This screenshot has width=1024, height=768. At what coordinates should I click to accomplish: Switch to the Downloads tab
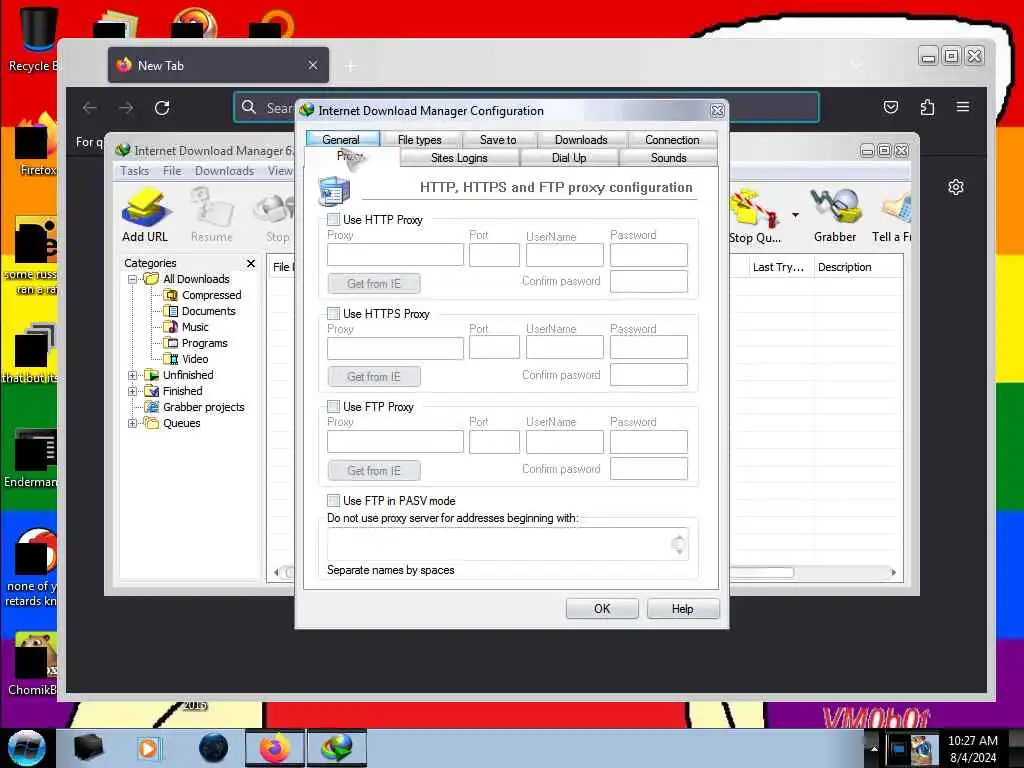point(581,140)
